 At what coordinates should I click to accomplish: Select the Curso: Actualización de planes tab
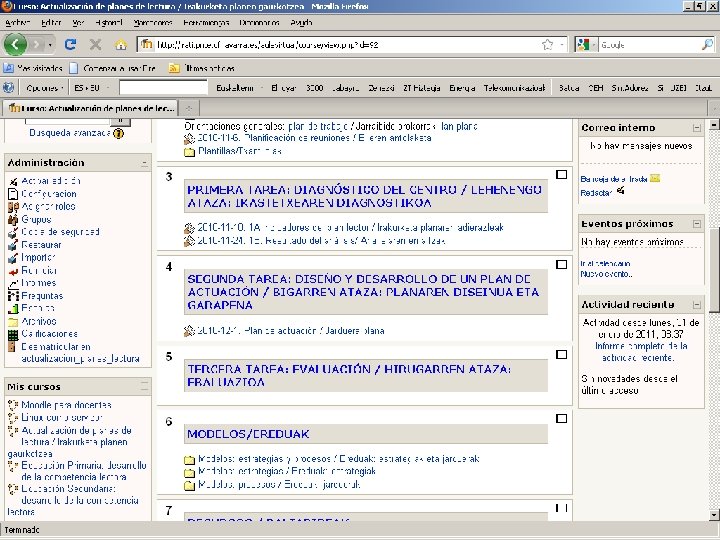[90, 108]
